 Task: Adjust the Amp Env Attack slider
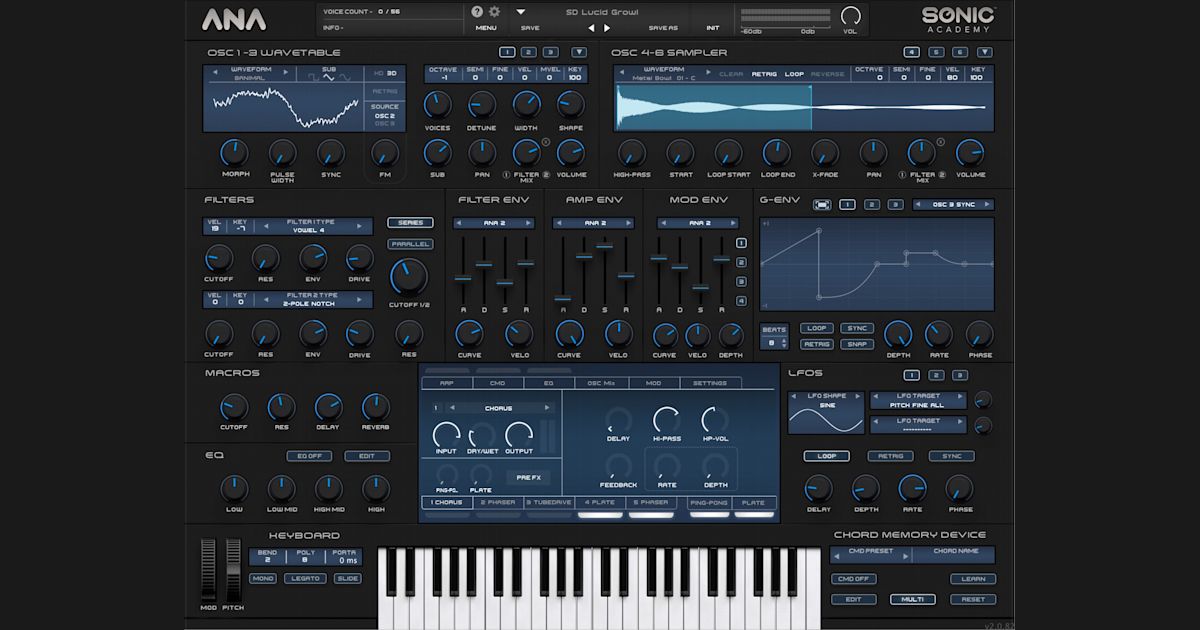pyautogui.click(x=563, y=297)
